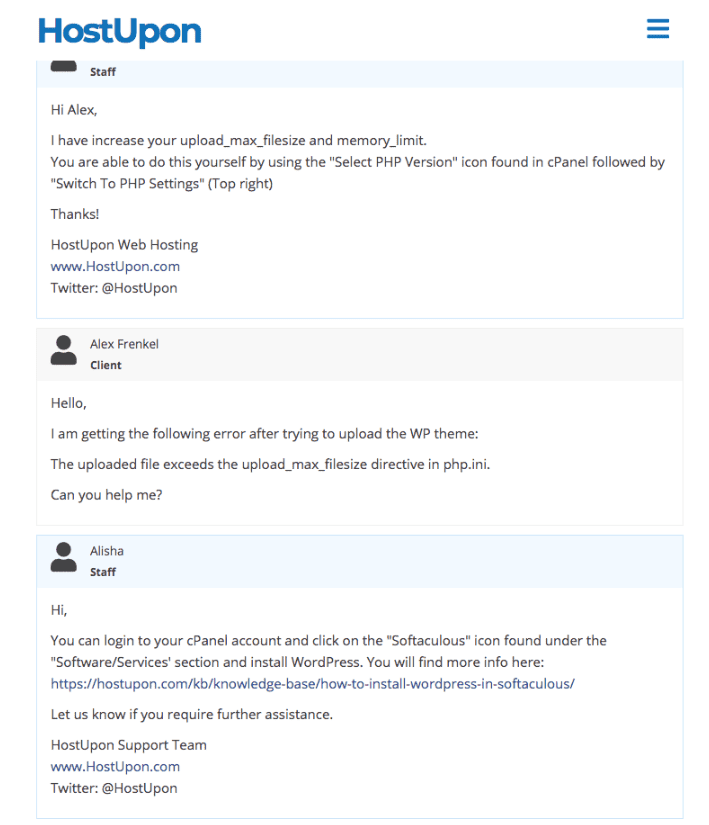Open the how-to-install-wordpress-in-softaculous link
The image size is (709, 825).
[312, 683]
